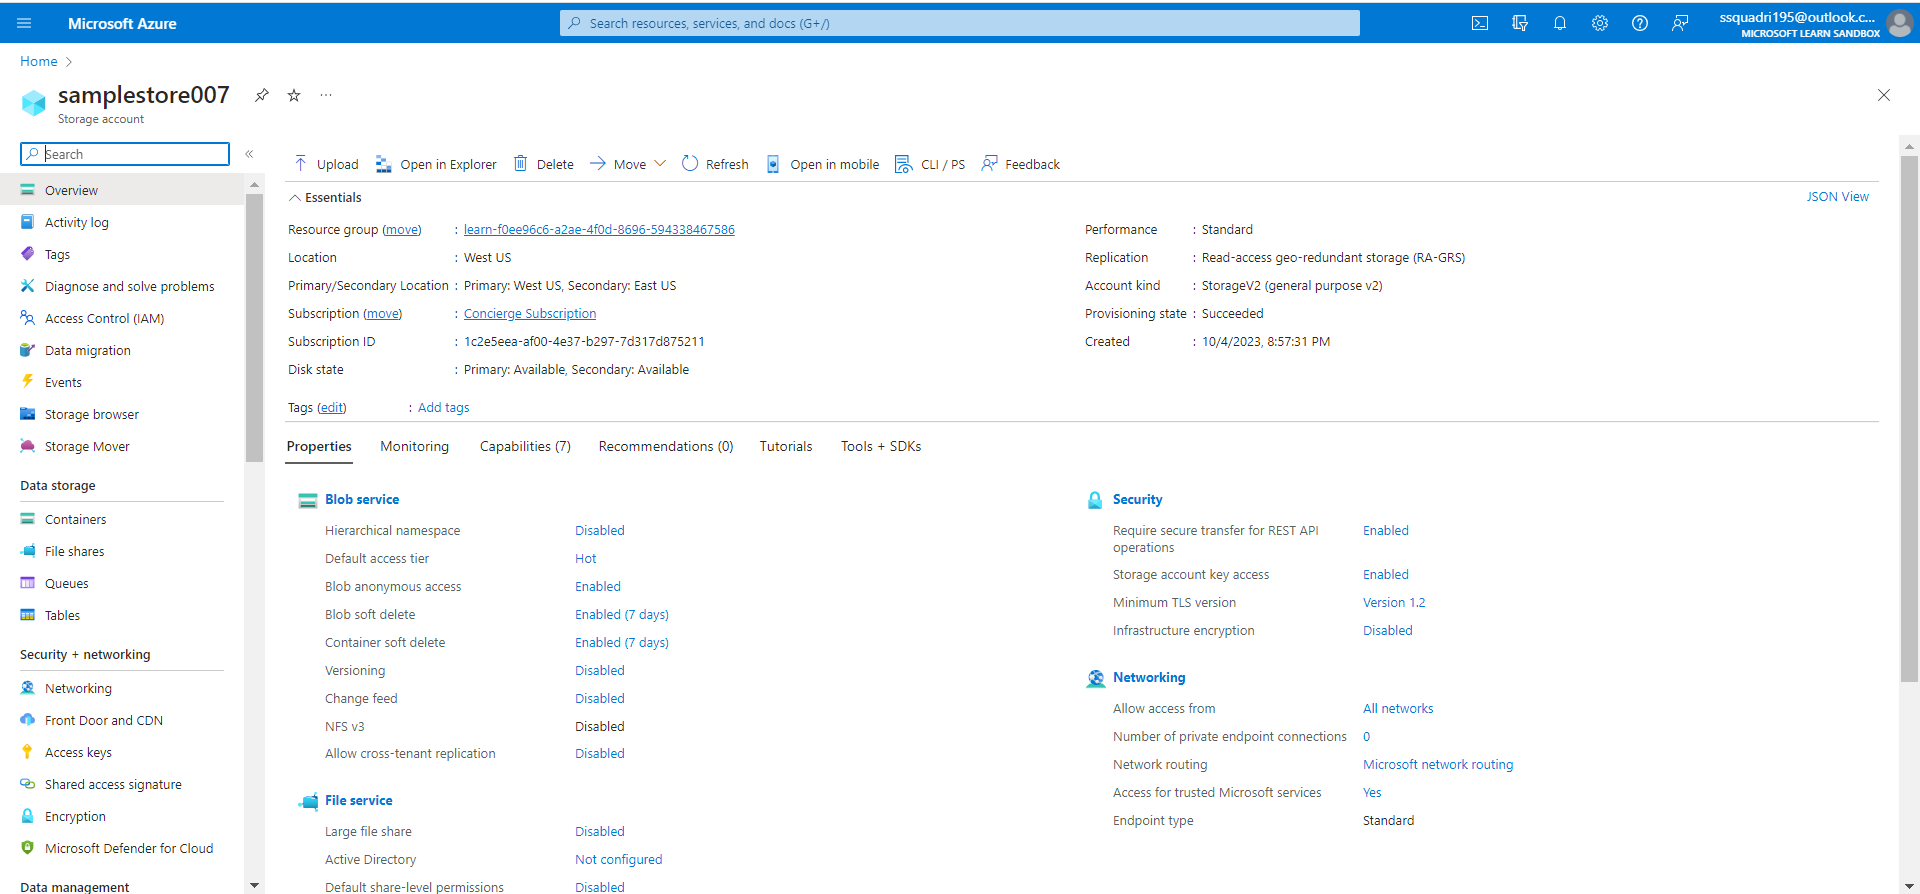Click the account avatar picture
1920x894 pixels.
[1899, 23]
